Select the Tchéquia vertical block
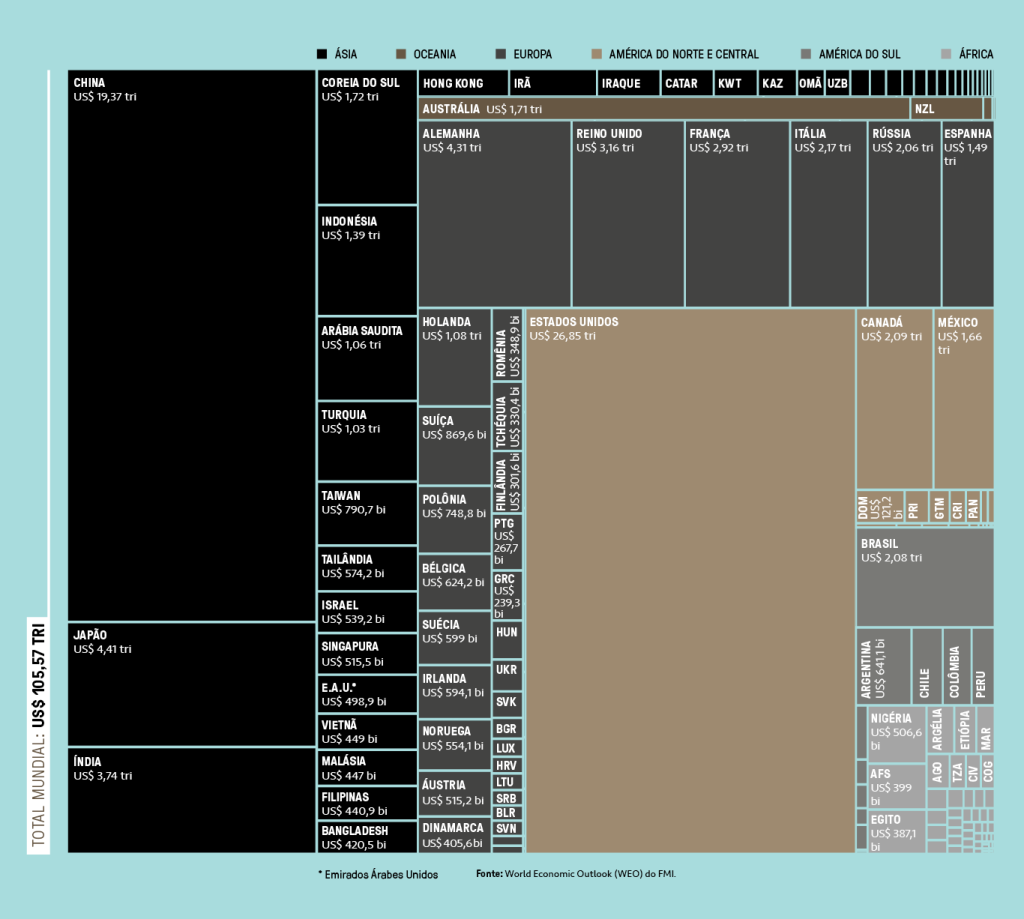This screenshot has width=1024, height=919. 507,416
